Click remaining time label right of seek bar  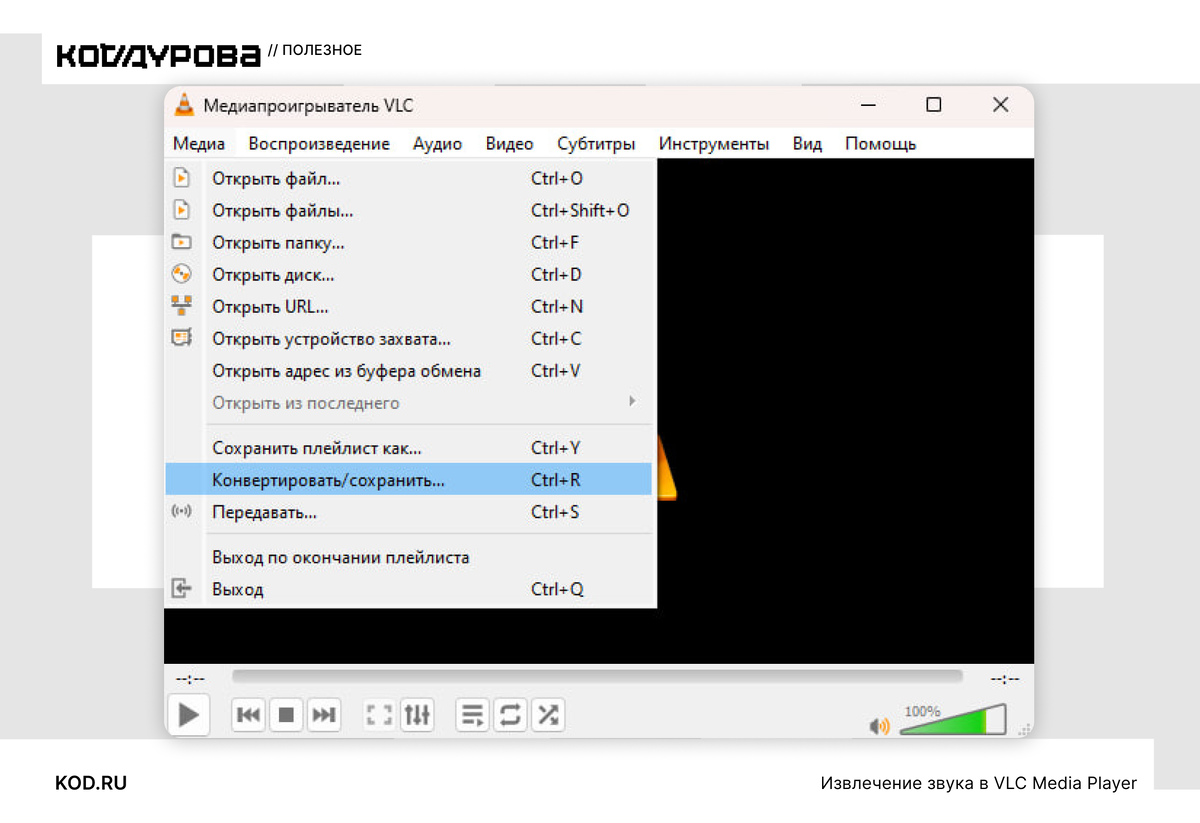tap(1004, 678)
